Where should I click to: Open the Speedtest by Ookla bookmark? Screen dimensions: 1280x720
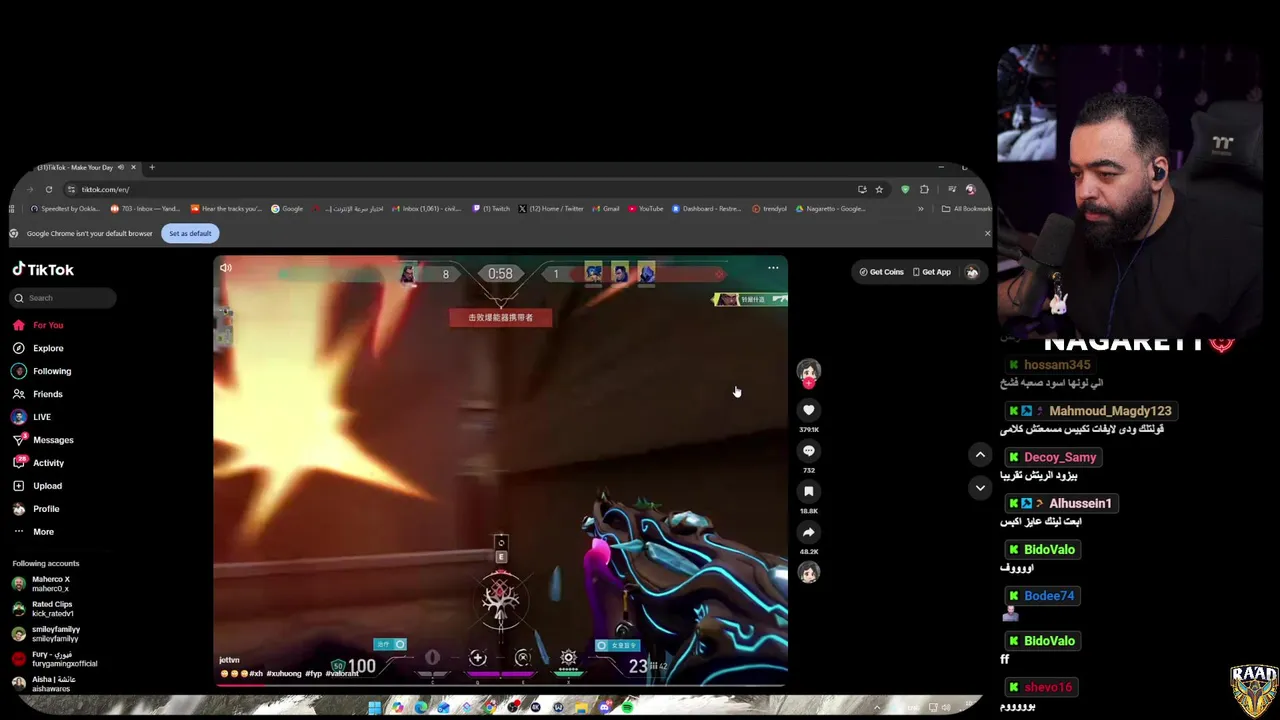point(65,209)
